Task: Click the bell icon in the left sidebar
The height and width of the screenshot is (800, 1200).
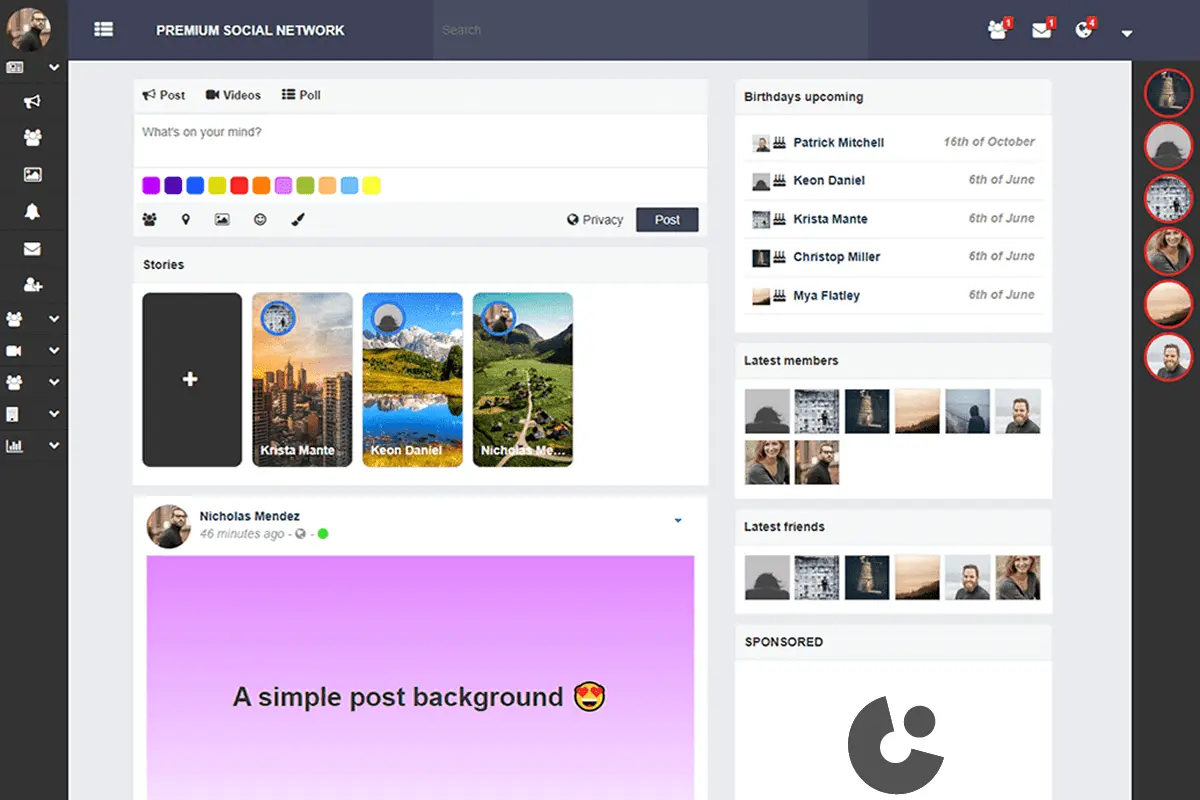Action: click(33, 211)
